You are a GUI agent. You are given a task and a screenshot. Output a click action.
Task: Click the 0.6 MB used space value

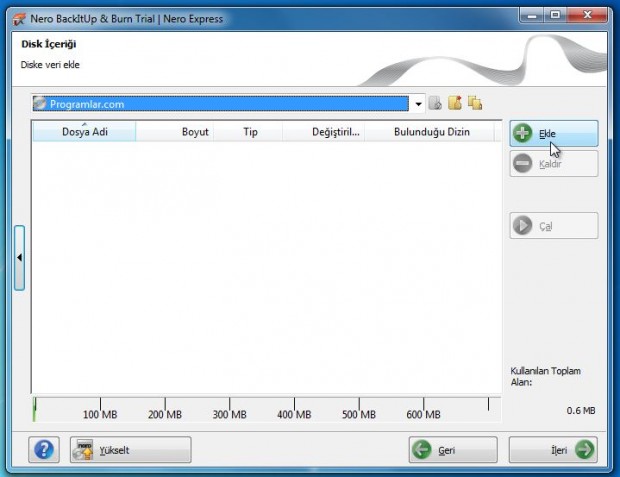click(580, 411)
